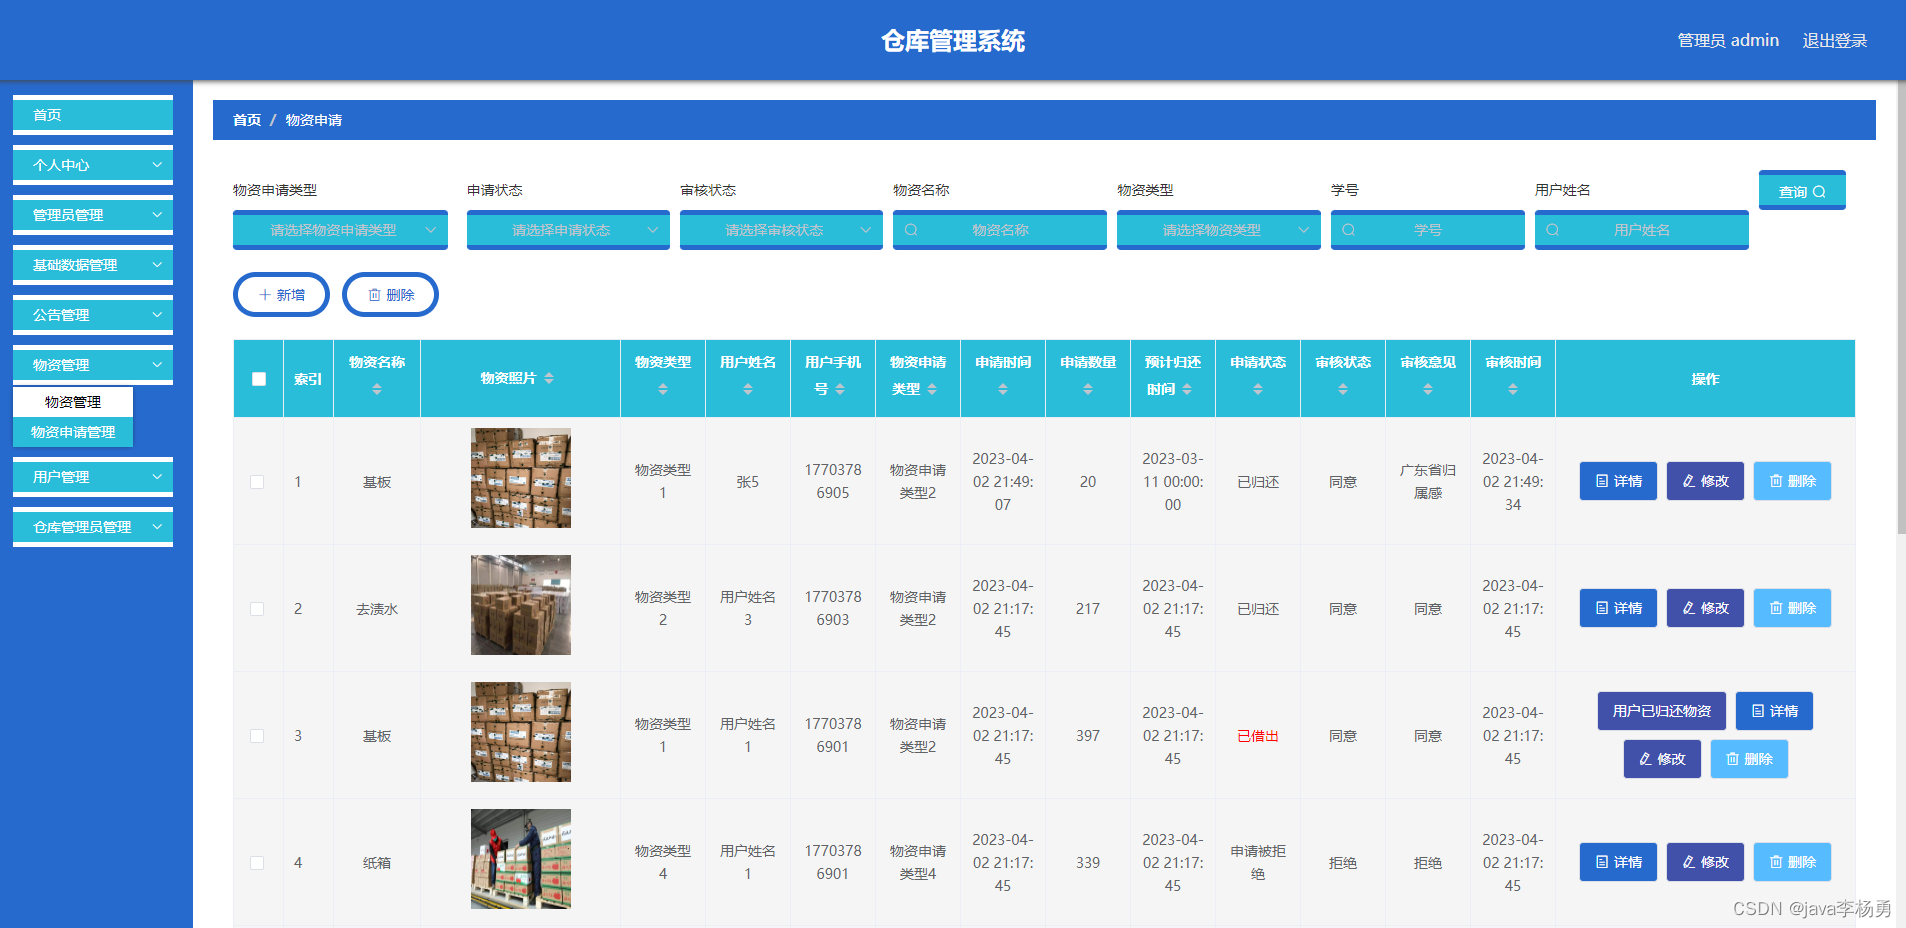
Task: Click into the 学号 search input
Action: click(1428, 230)
